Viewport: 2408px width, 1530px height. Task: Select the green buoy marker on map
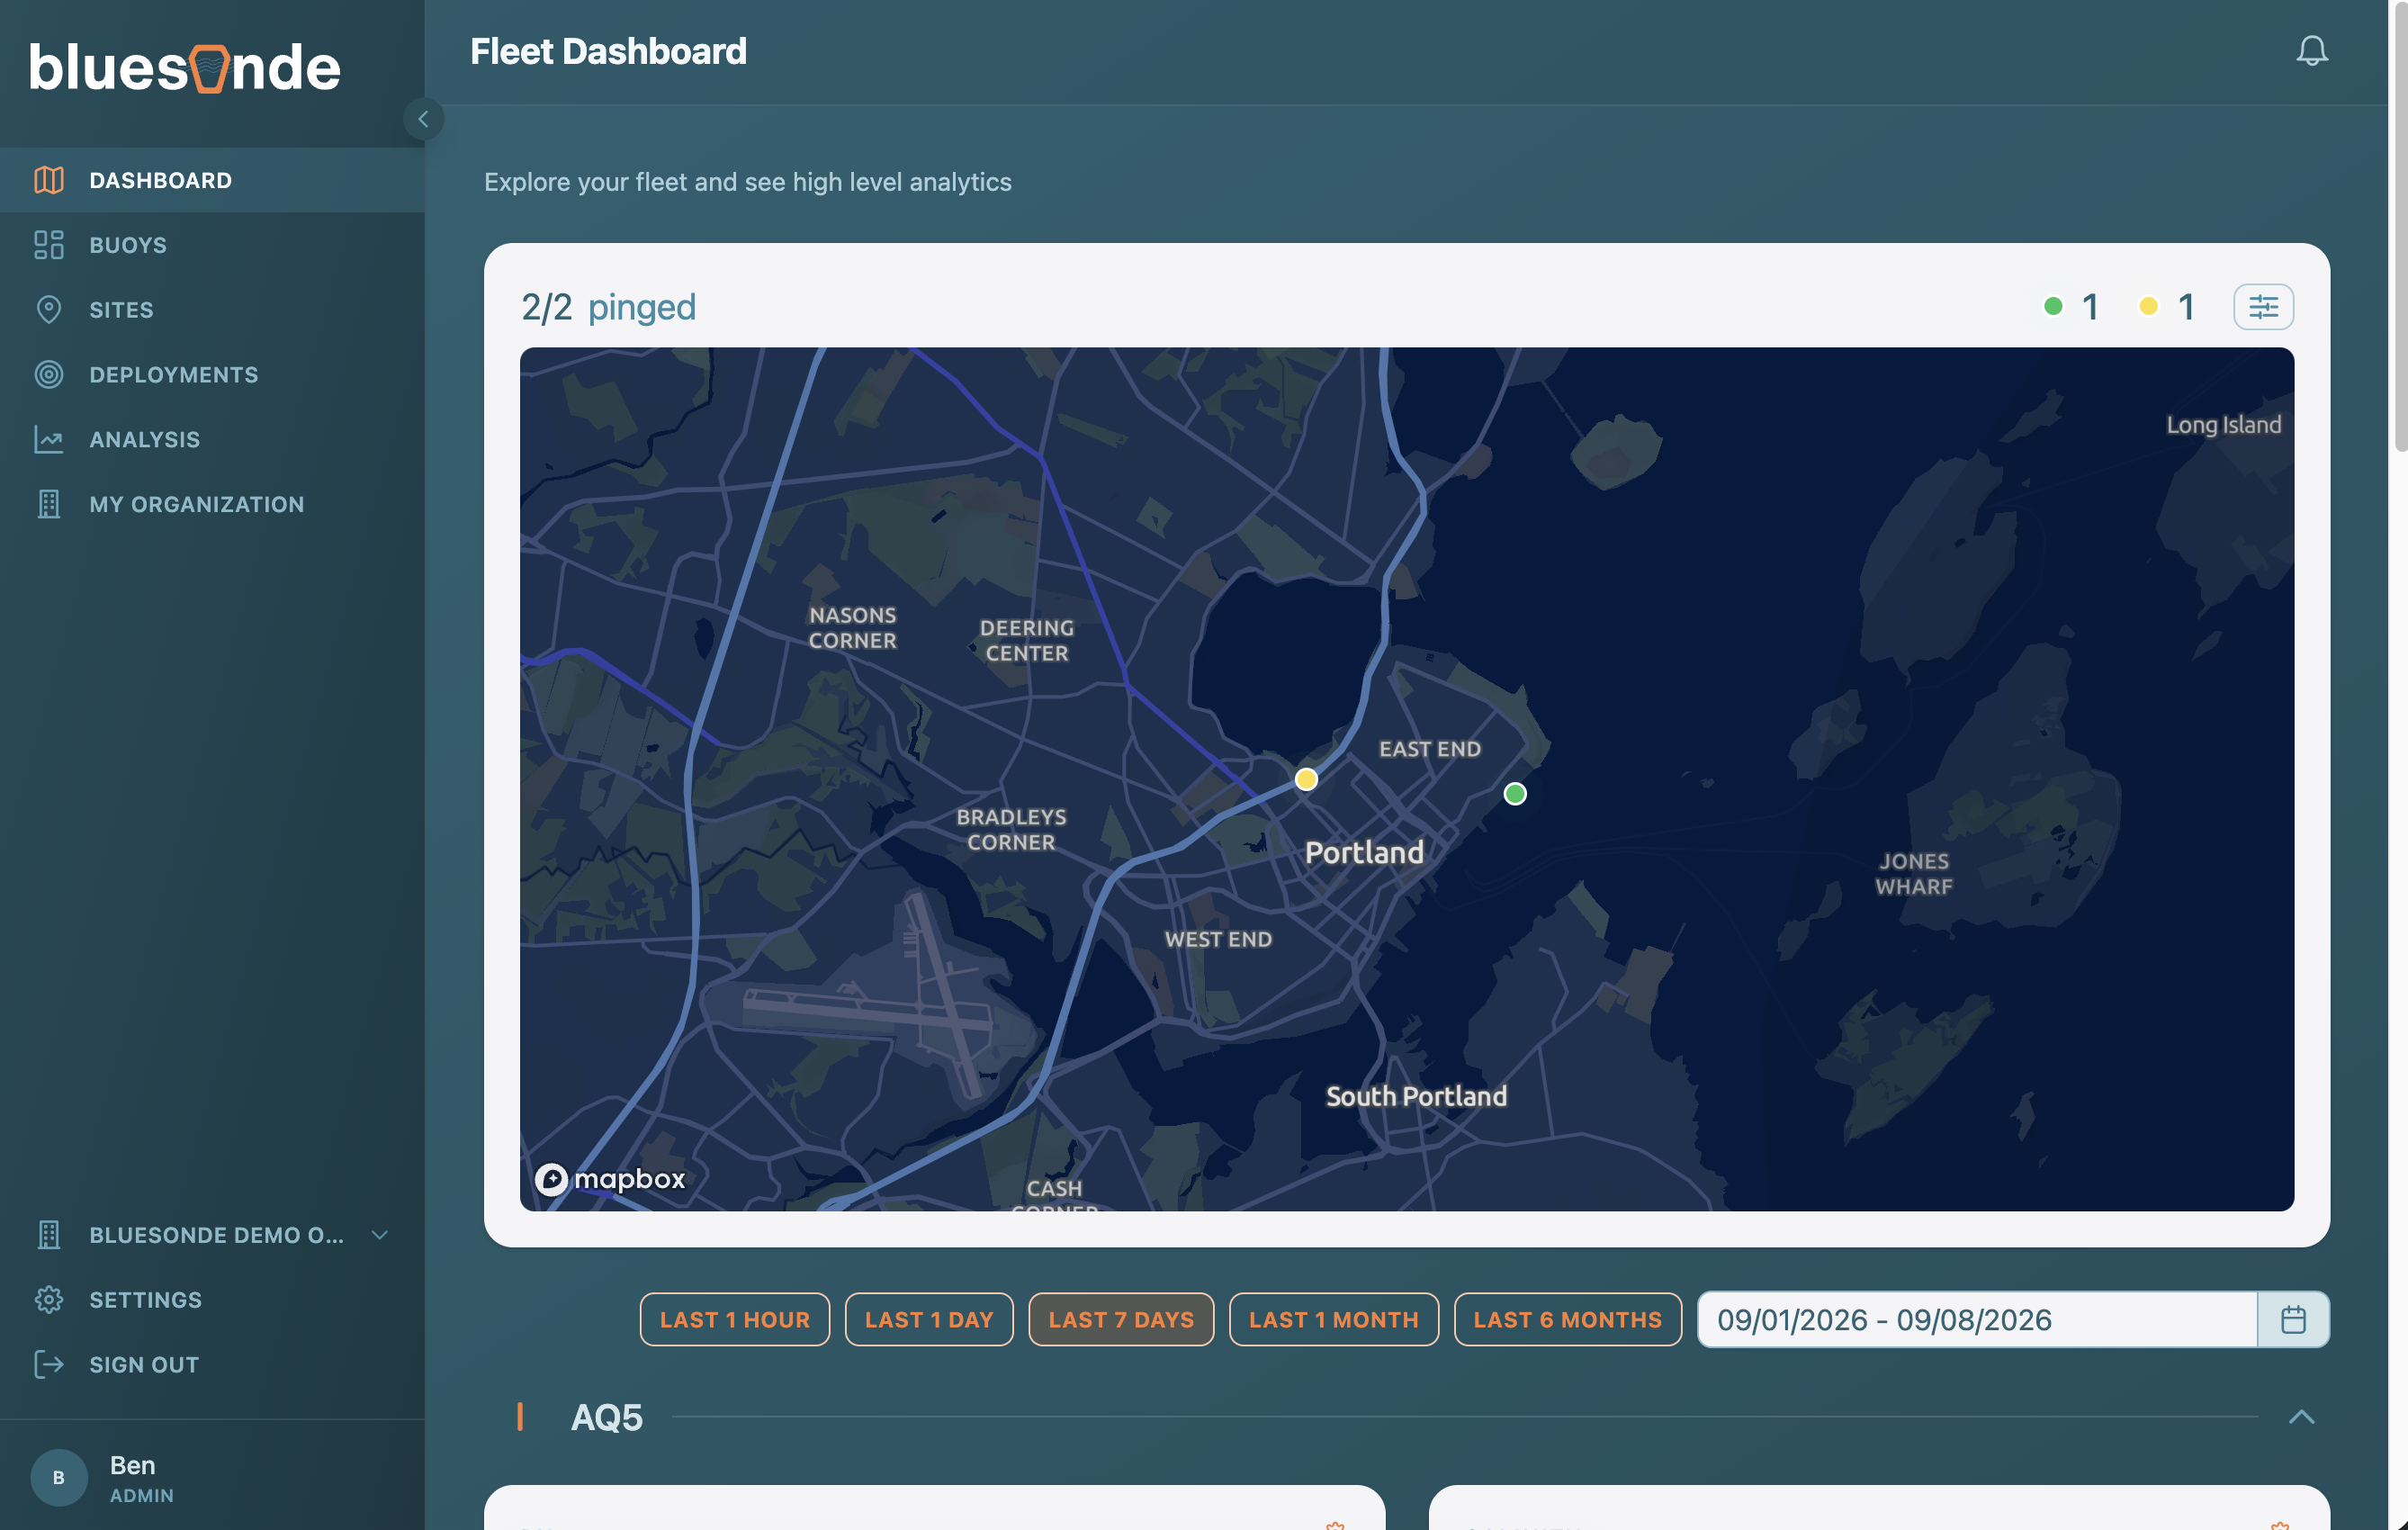(1515, 794)
